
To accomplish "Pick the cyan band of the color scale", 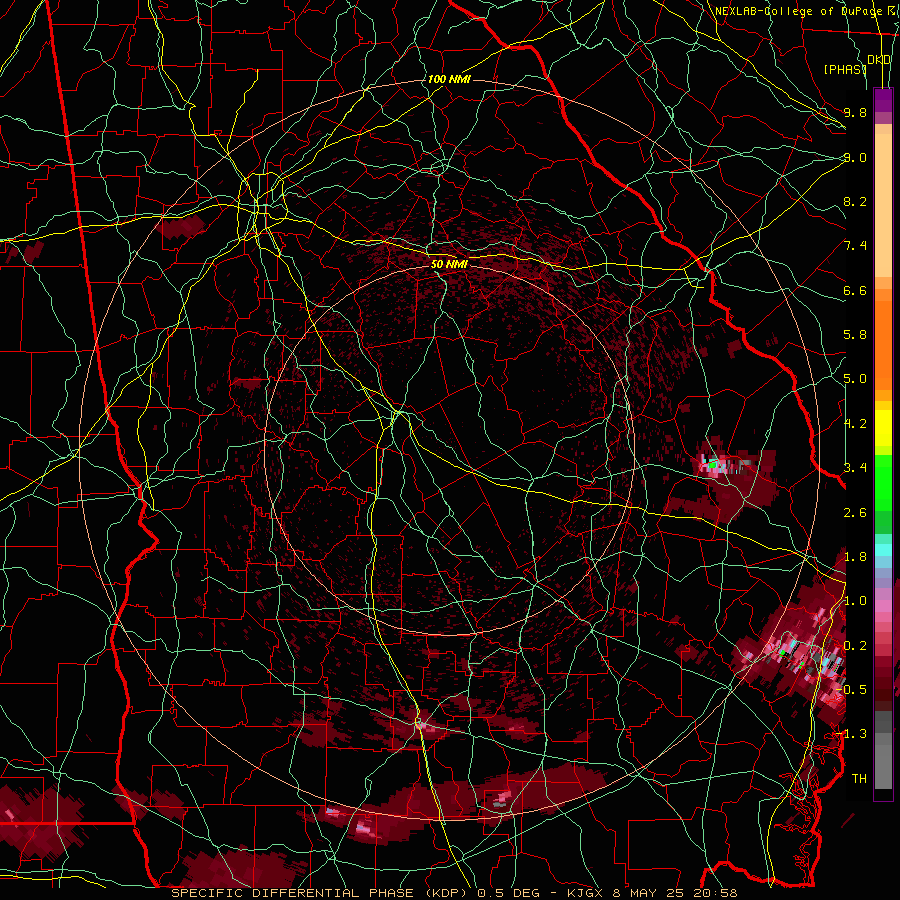I will click(883, 550).
